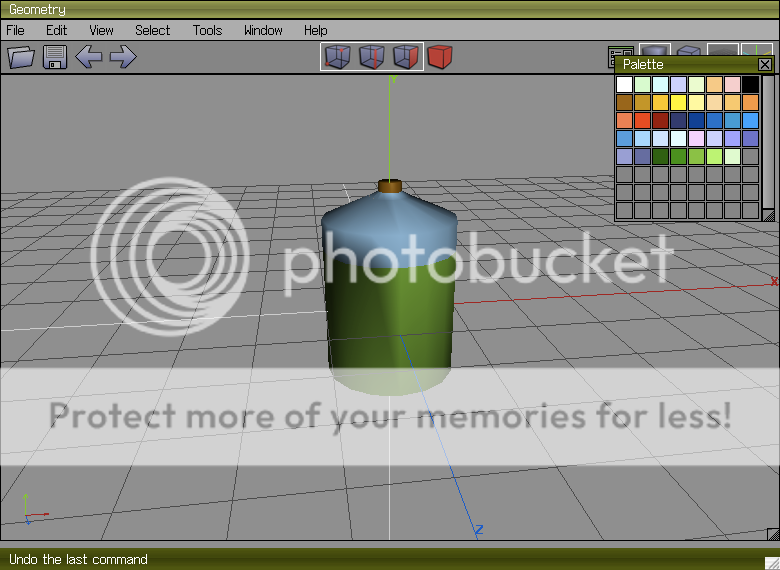The width and height of the screenshot is (780, 570).
Task: Pick the pale pink swatch in top row
Action: [732, 84]
